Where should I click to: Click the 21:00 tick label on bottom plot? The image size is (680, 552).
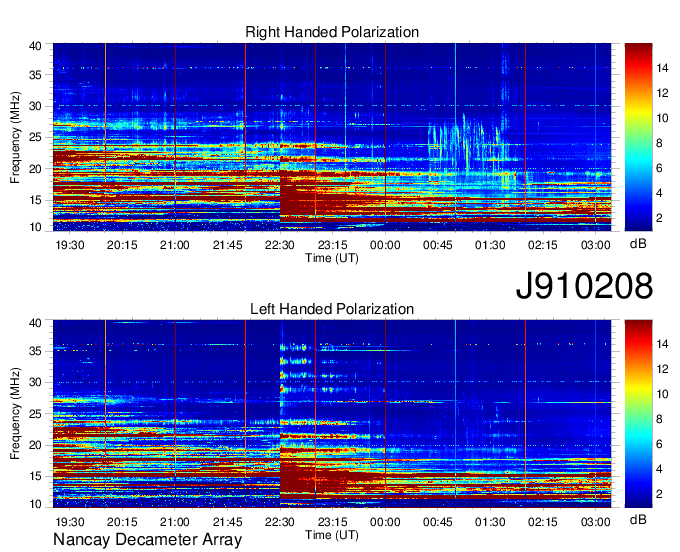point(174,522)
